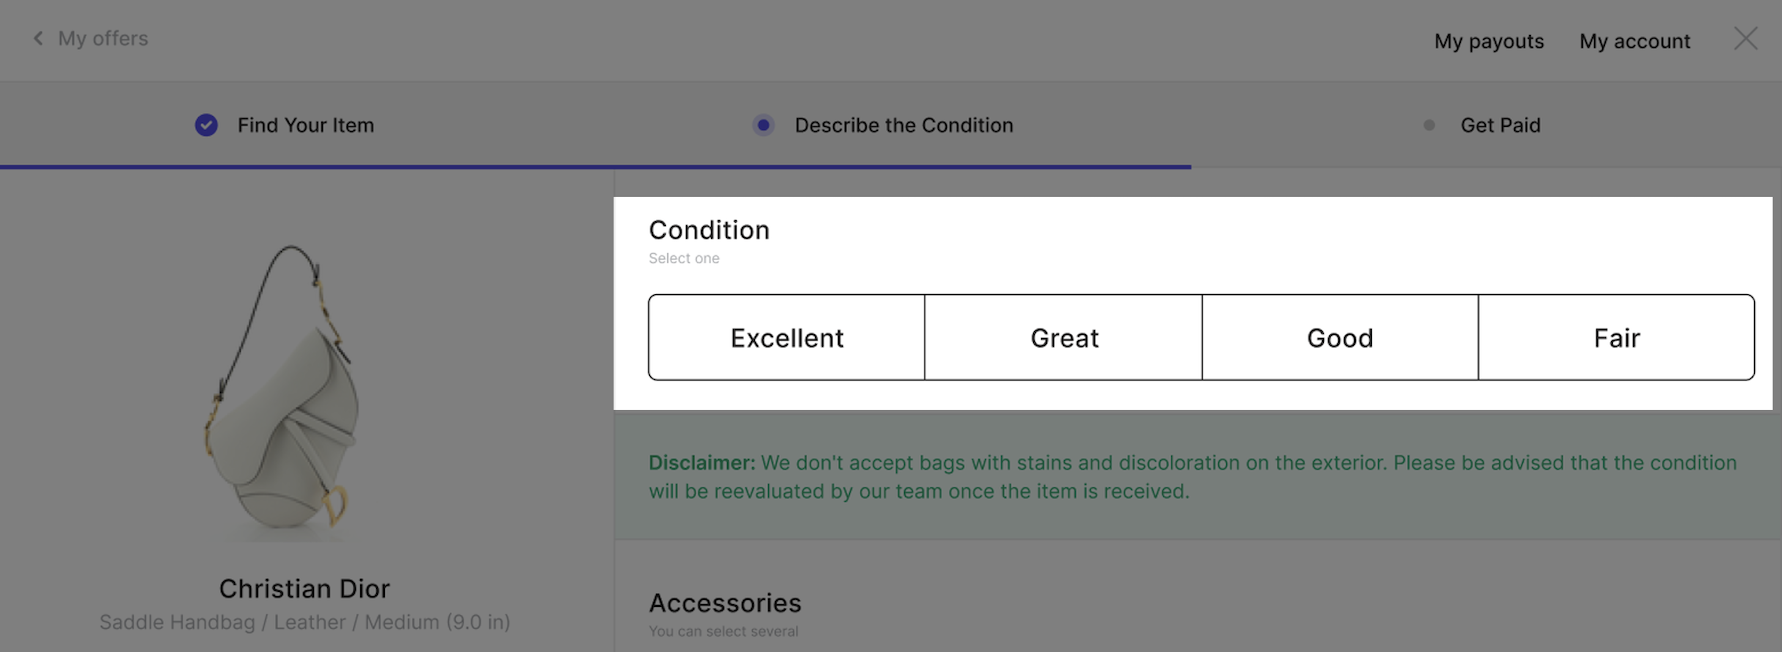Image resolution: width=1782 pixels, height=652 pixels.
Task: Click the purple step progress bar
Action: coord(595,167)
